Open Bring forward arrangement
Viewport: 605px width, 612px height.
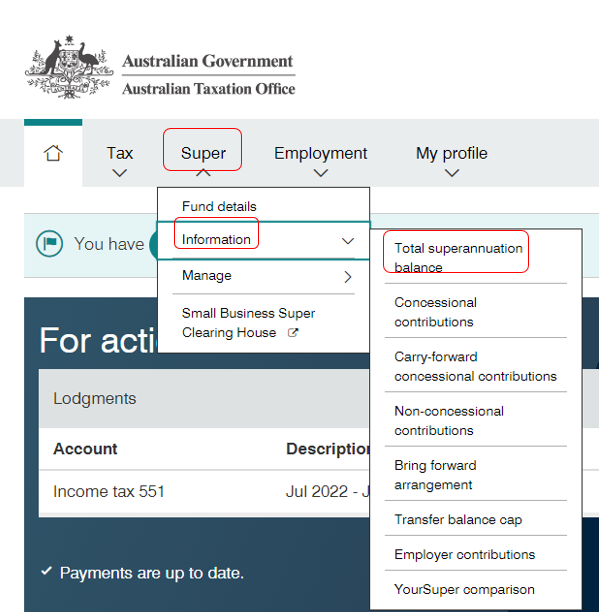tap(435, 475)
